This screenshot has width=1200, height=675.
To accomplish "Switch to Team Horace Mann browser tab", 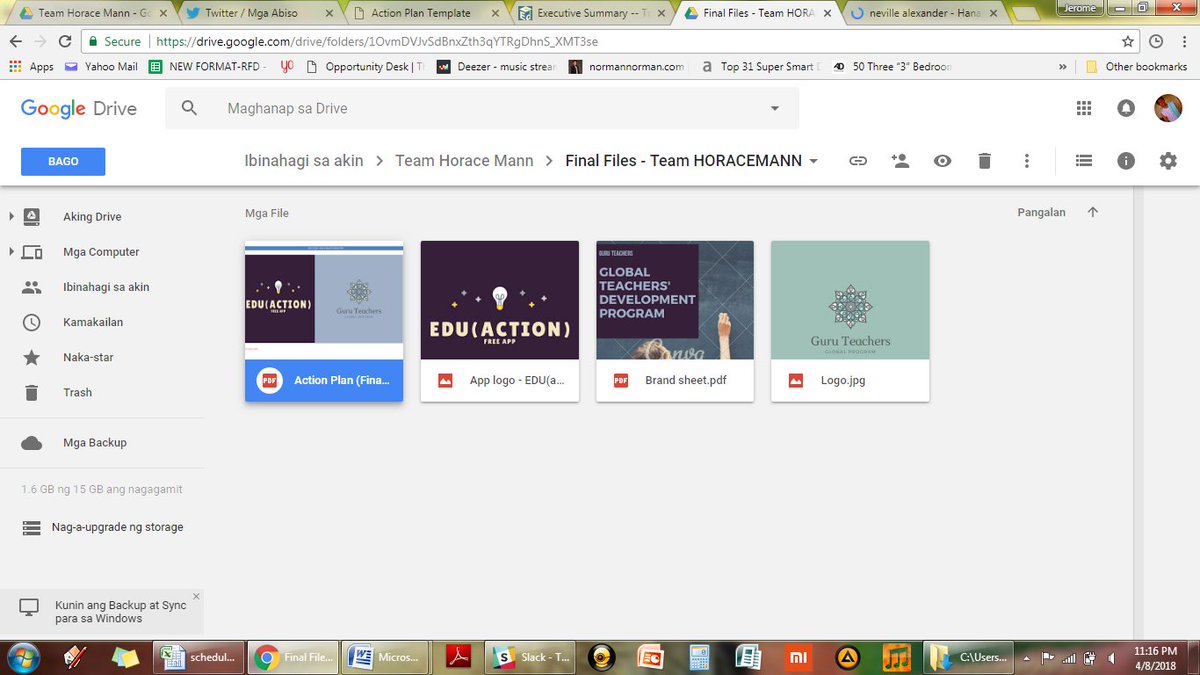I will tap(92, 13).
